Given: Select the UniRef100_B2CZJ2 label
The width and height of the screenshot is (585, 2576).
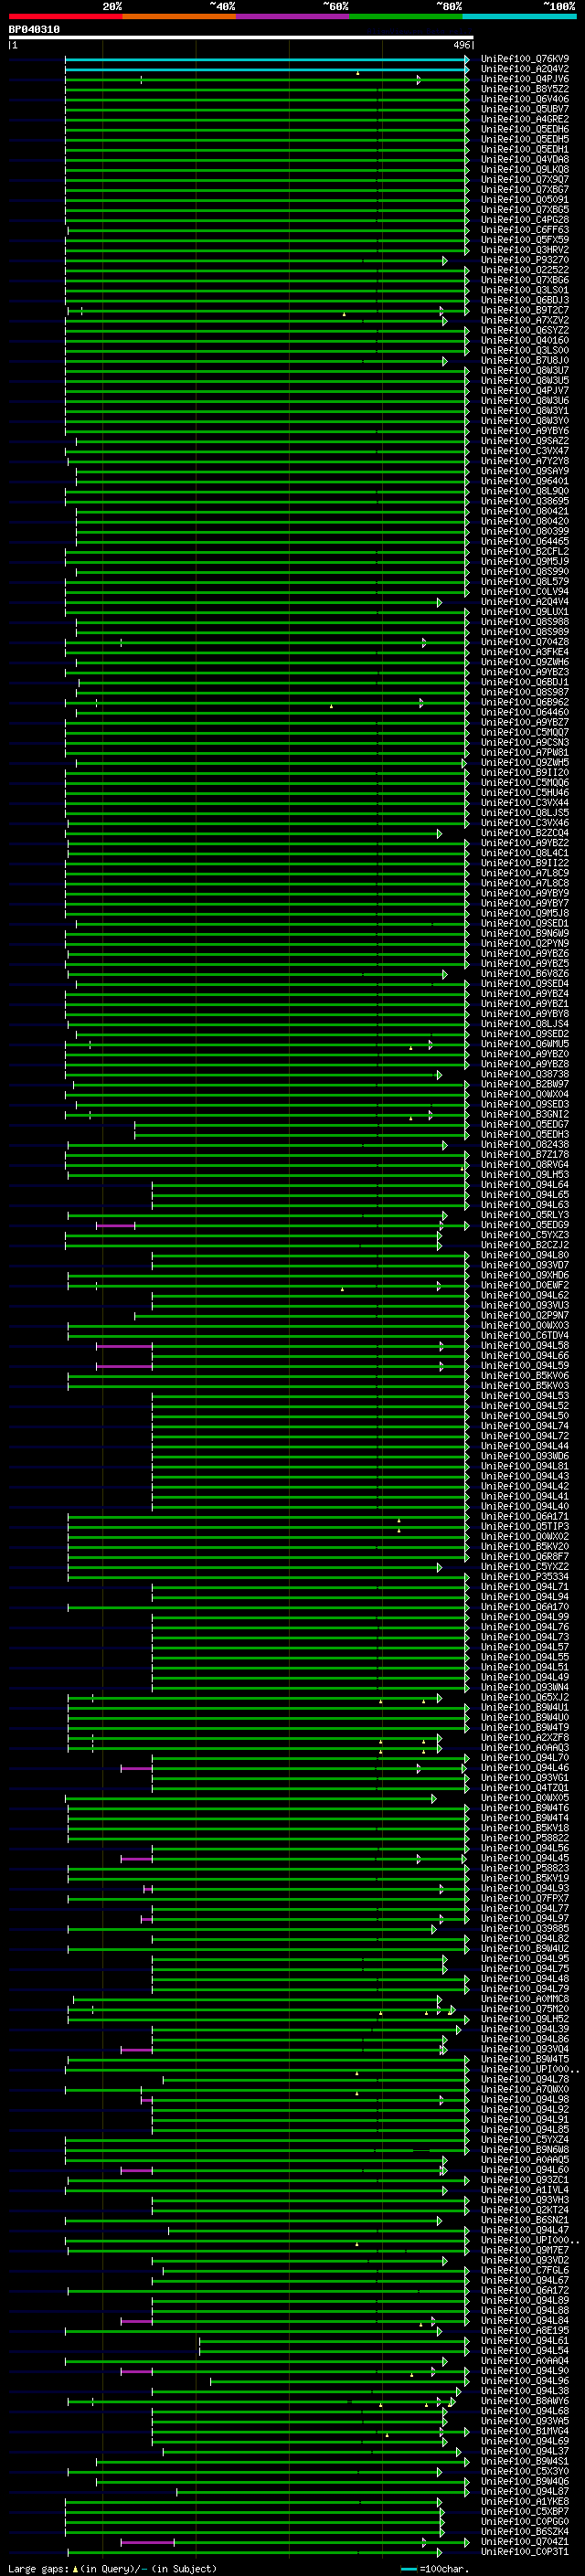Looking at the screenshot, I should click(525, 1245).
